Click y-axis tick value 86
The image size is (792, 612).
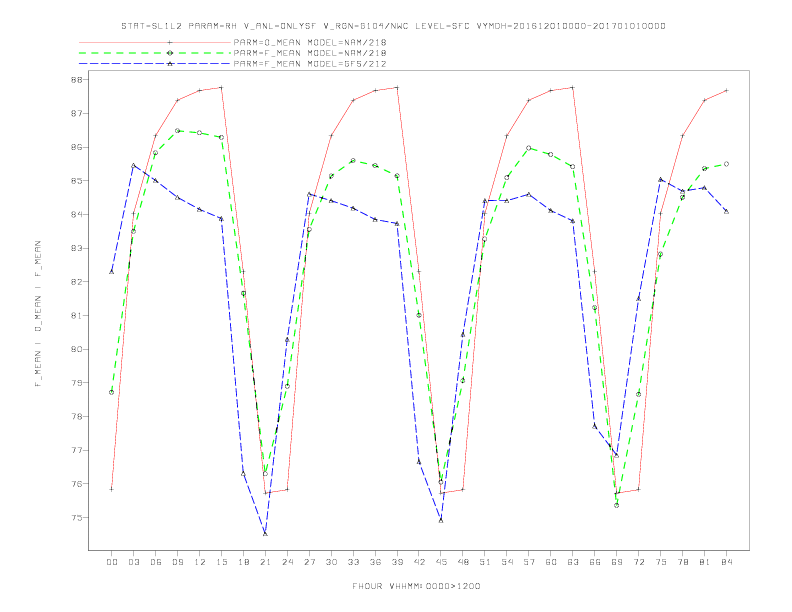[x=78, y=147]
